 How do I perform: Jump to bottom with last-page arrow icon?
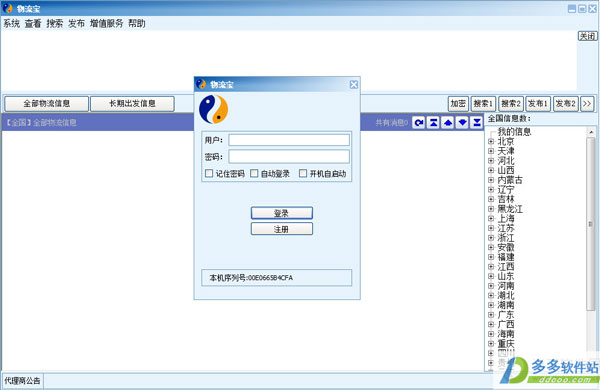pos(477,122)
